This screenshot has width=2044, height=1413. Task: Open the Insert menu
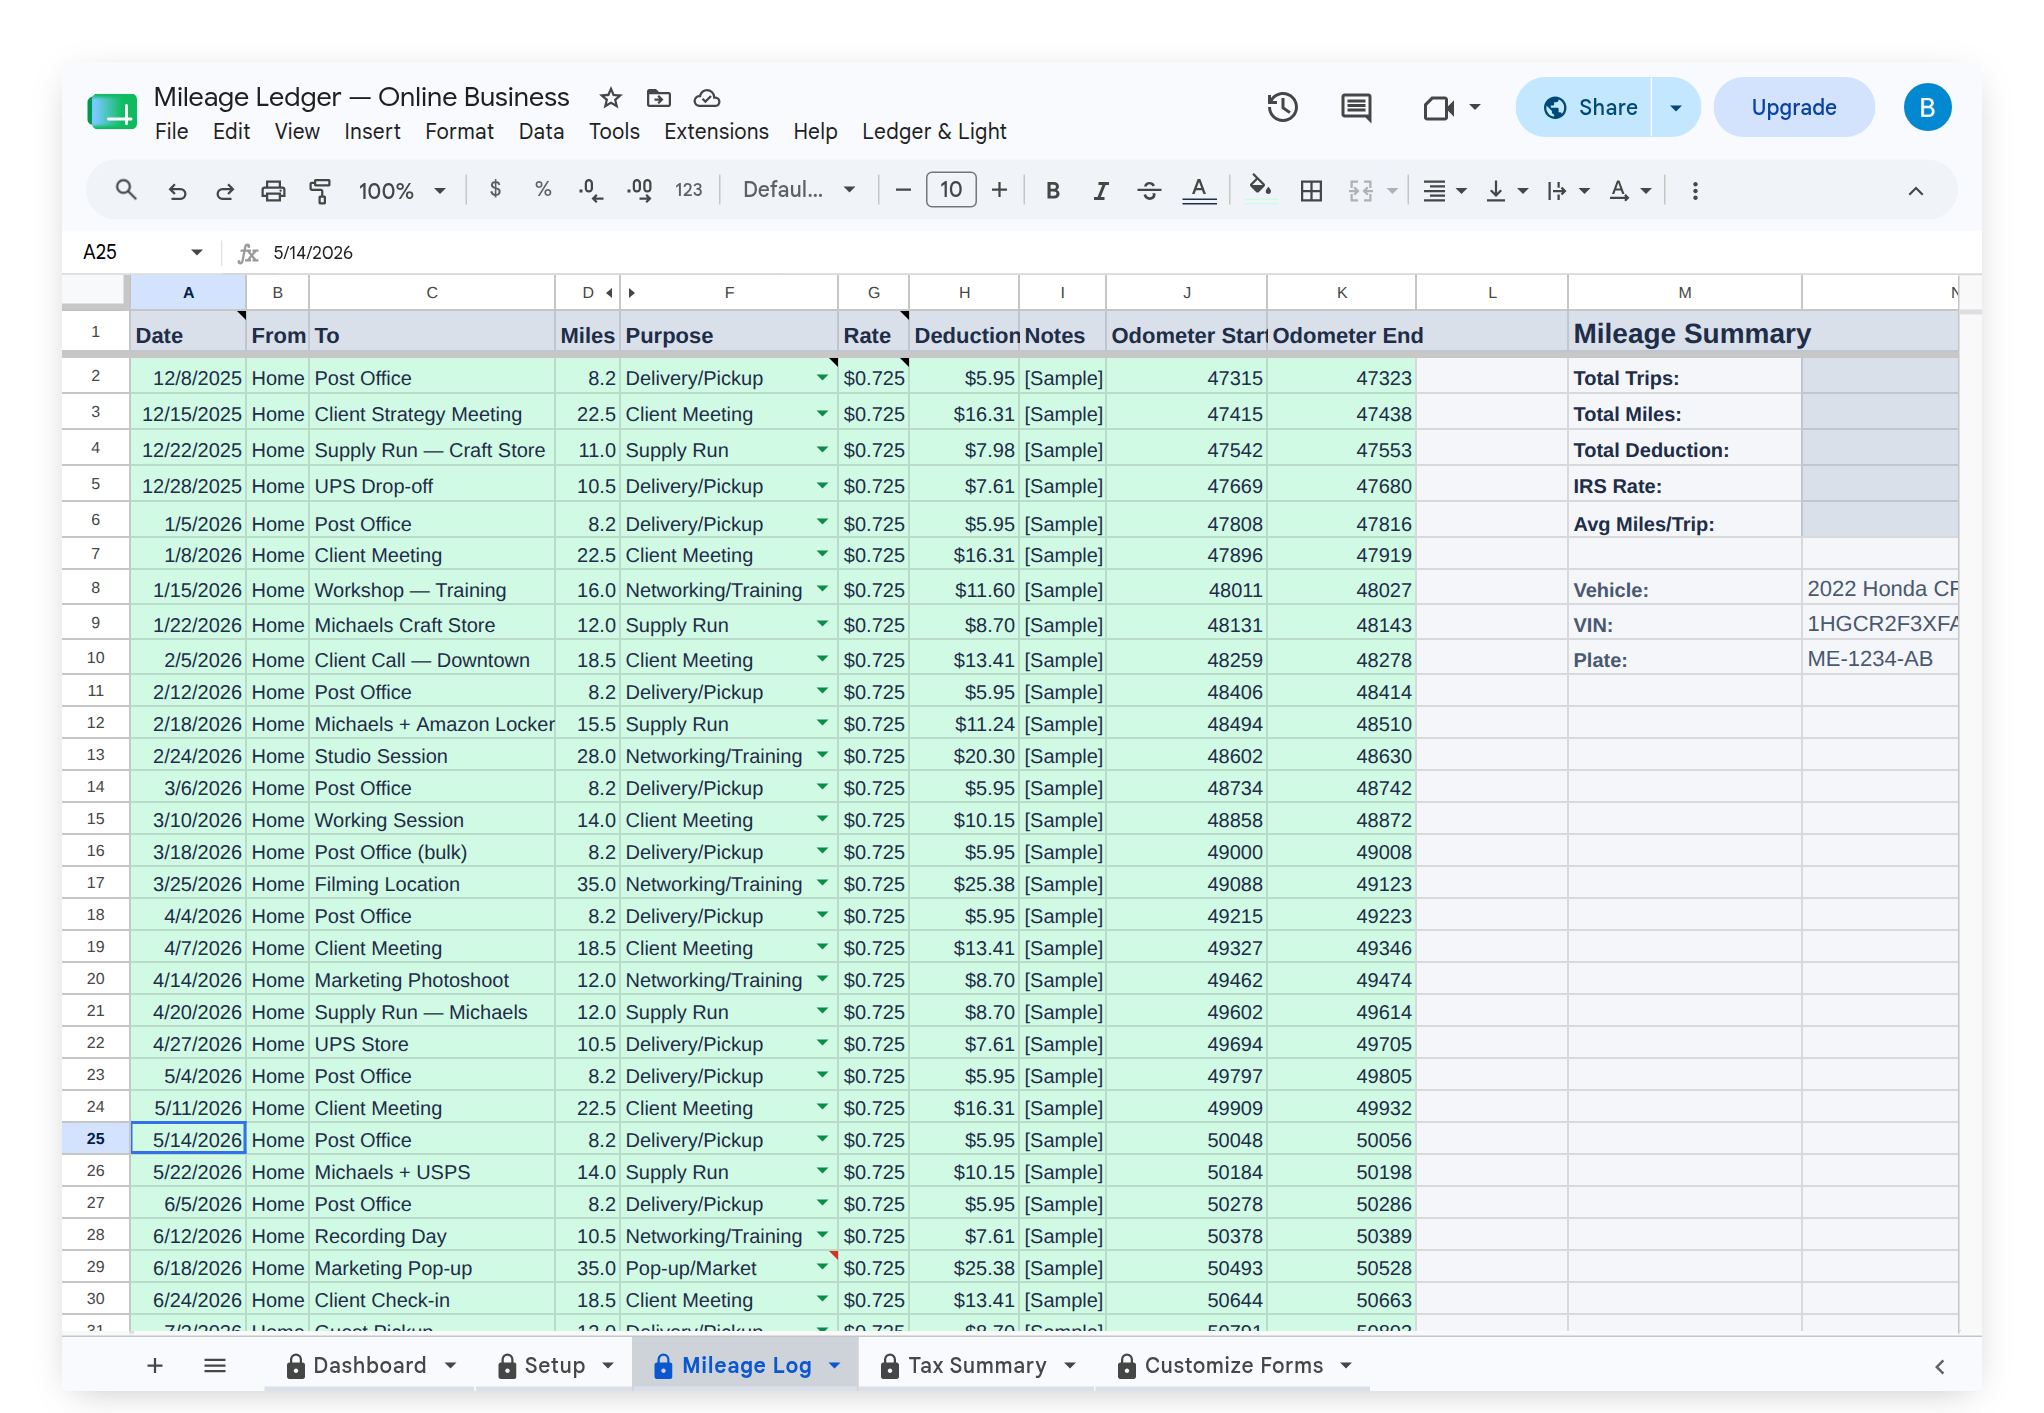click(x=372, y=132)
